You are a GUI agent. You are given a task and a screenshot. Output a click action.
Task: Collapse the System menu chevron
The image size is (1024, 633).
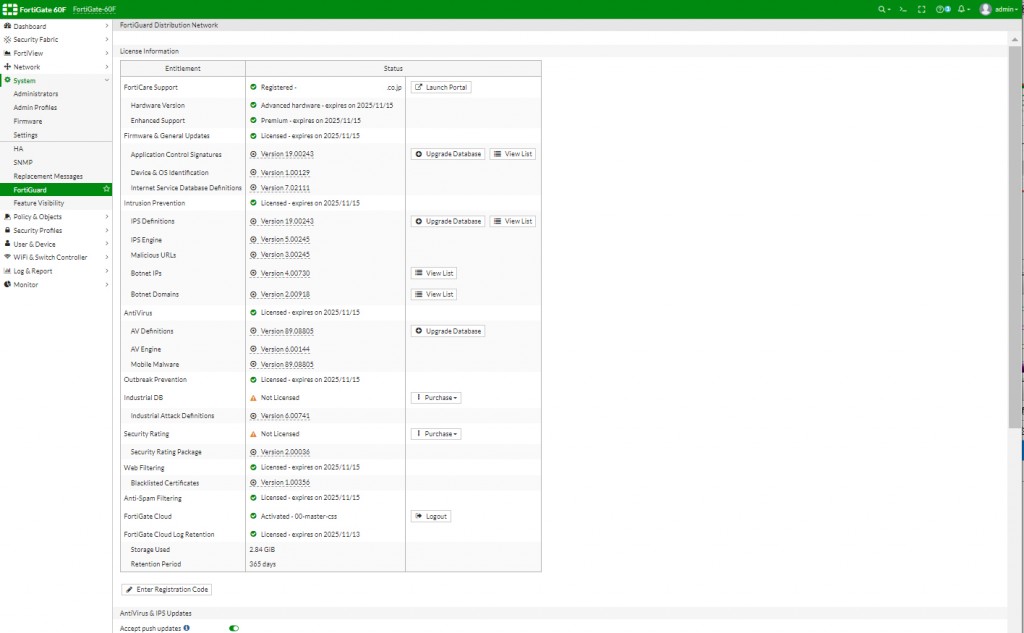(106, 80)
